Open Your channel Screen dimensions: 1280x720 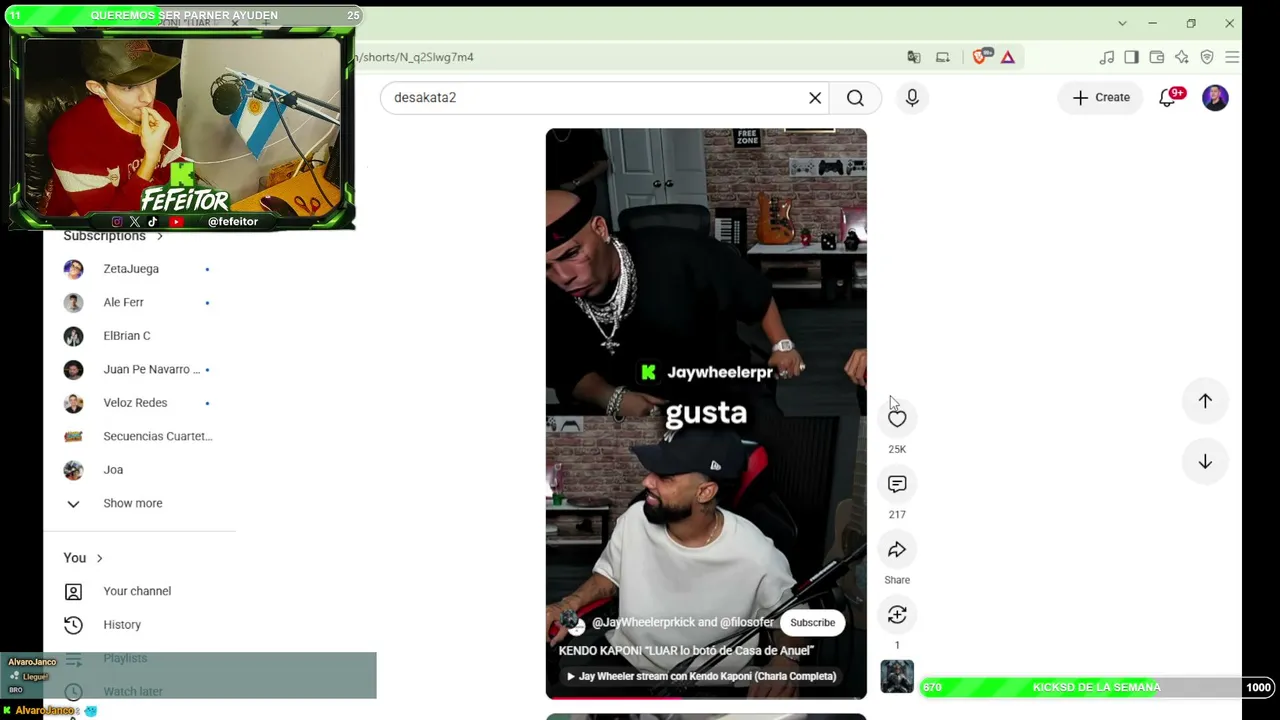coord(139,591)
